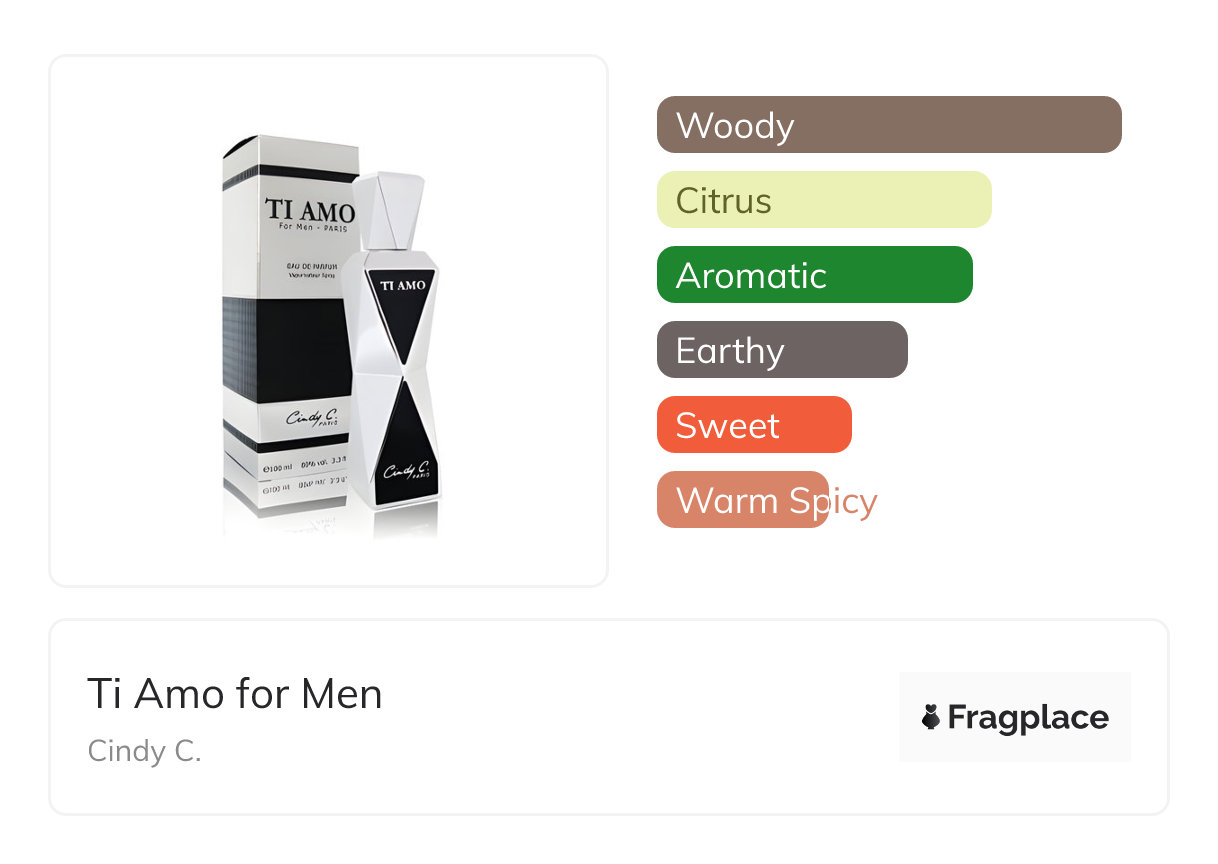Click the Citrus accord bar
The width and height of the screenshot is (1218, 864).
point(823,200)
